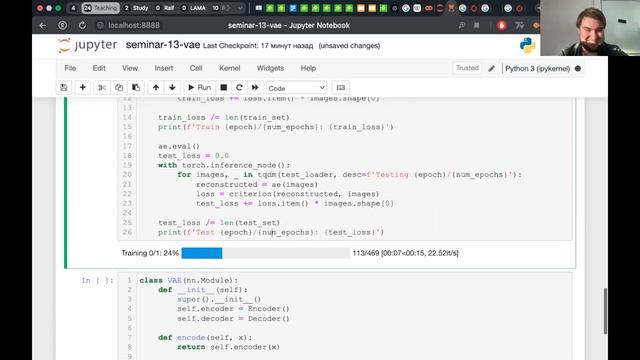
Task: Move selected cell down arrow
Action: pyautogui.click(x=172, y=88)
